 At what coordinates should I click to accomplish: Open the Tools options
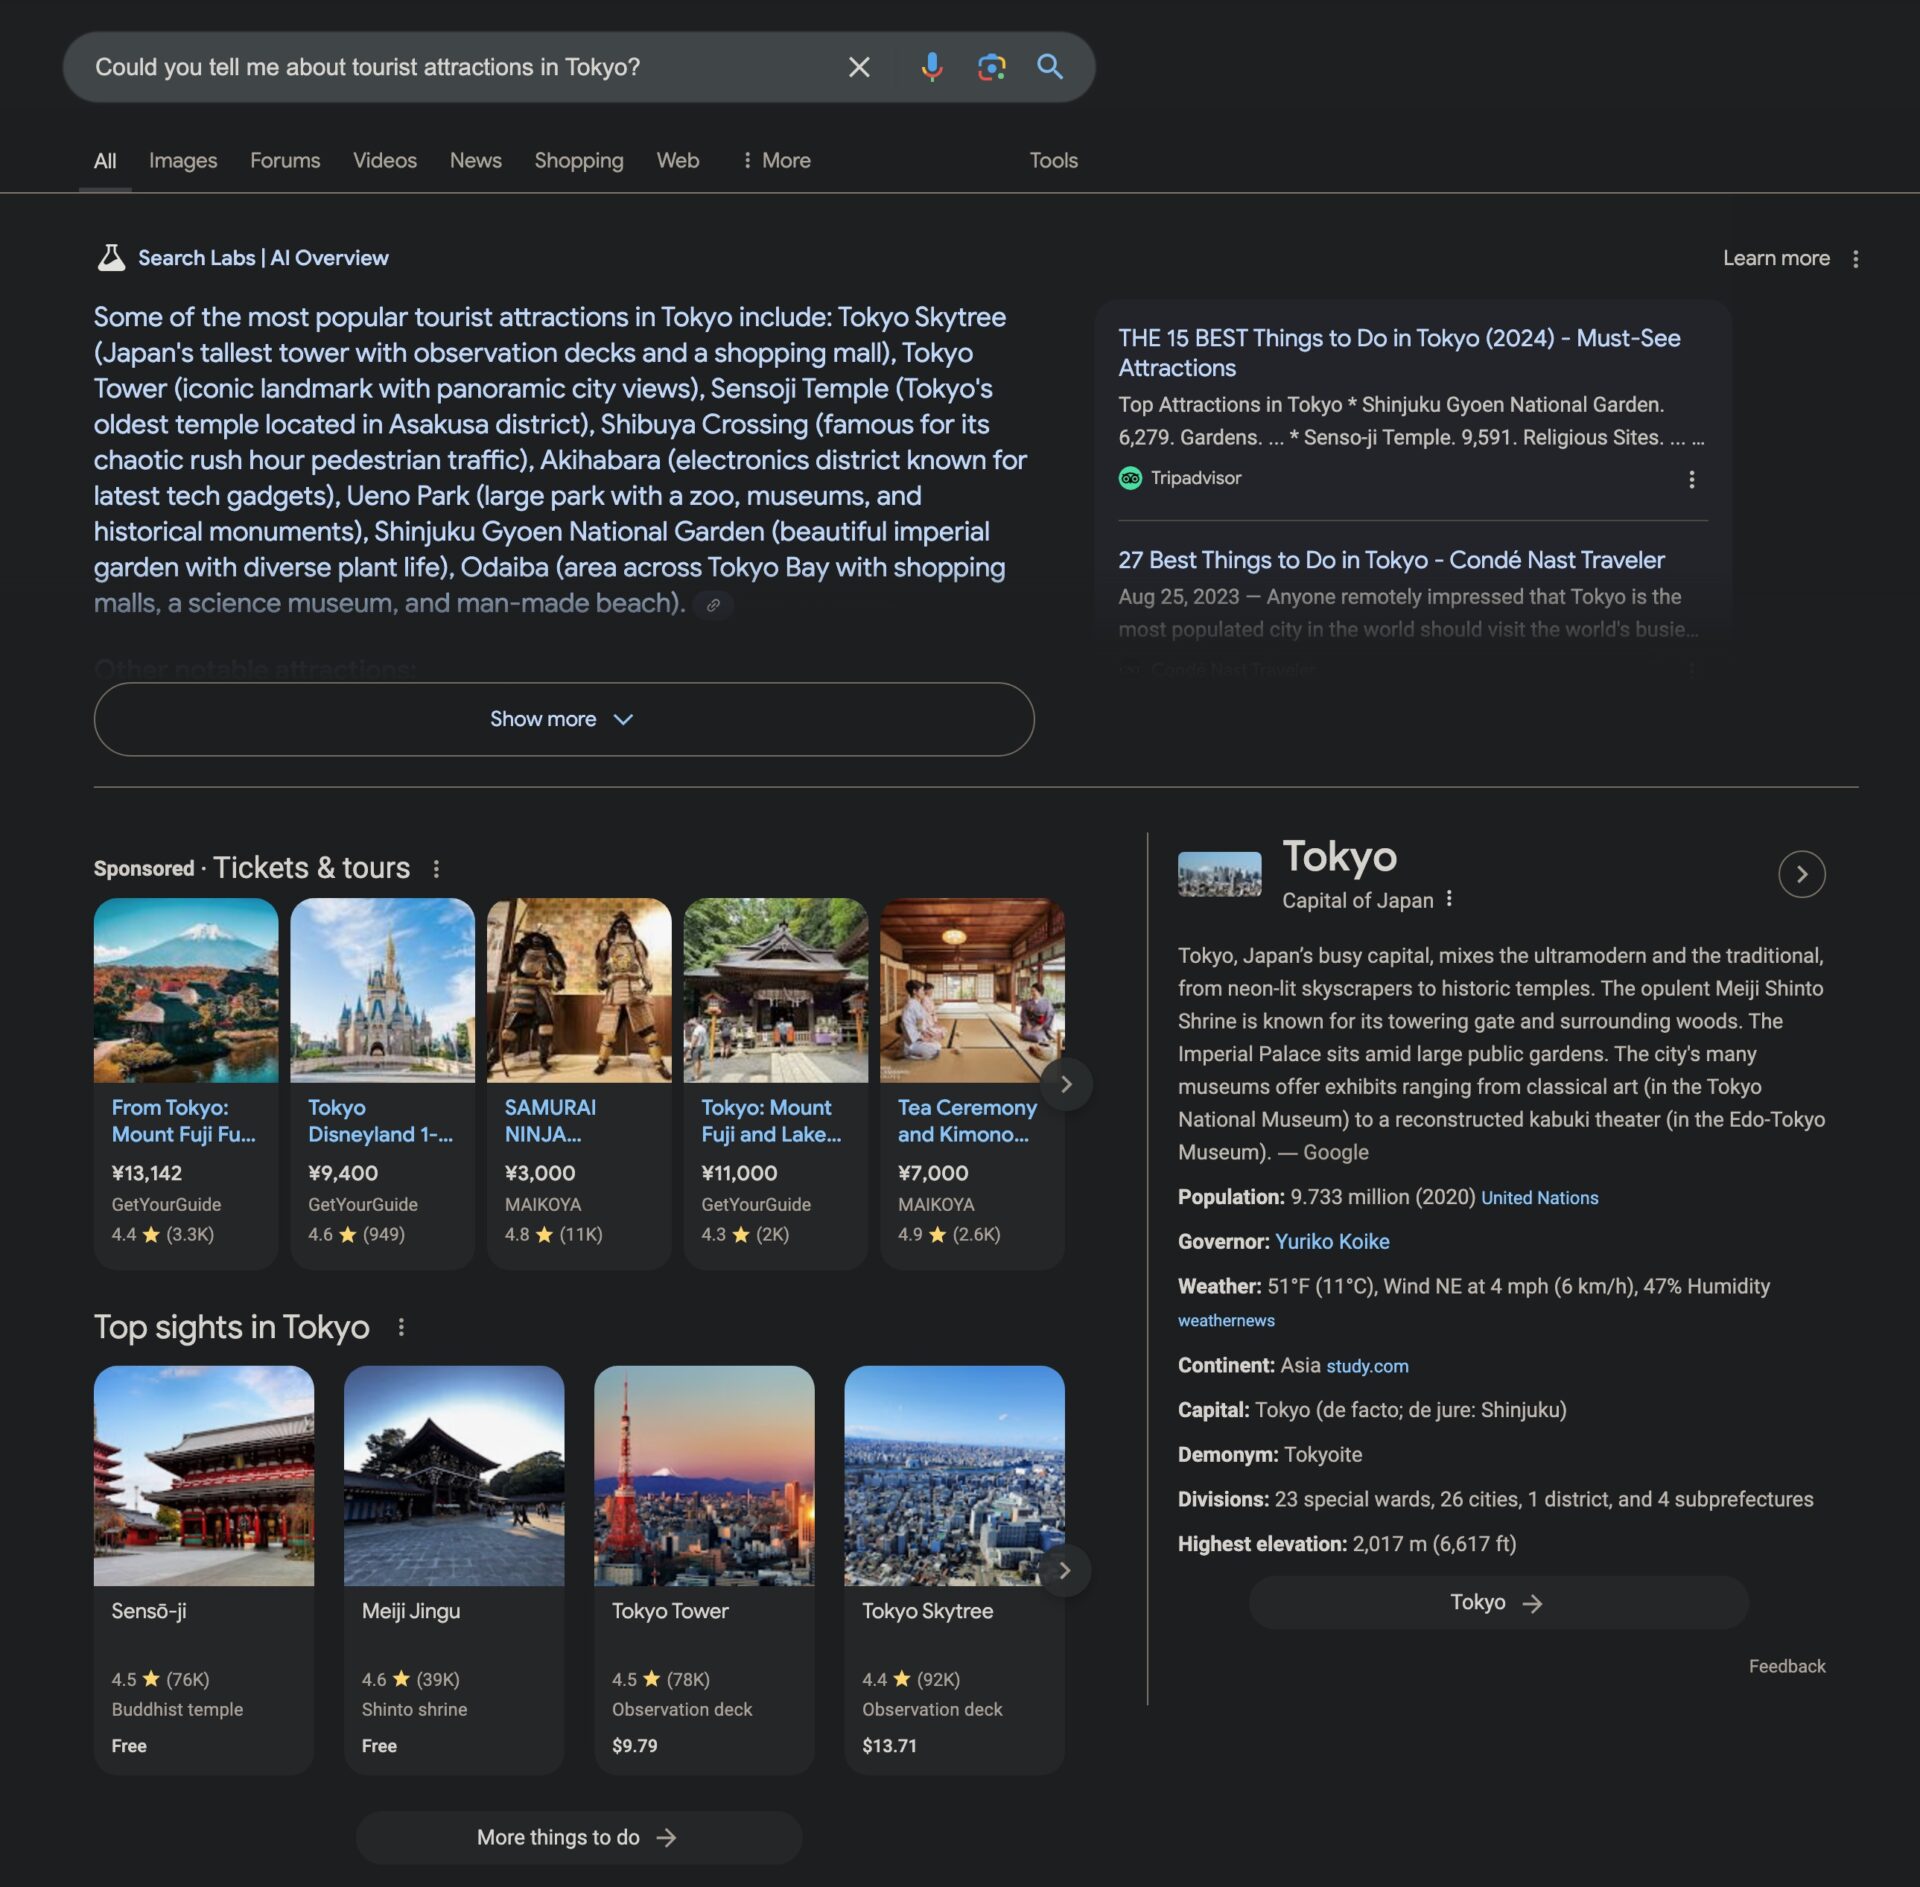pos(1054,160)
